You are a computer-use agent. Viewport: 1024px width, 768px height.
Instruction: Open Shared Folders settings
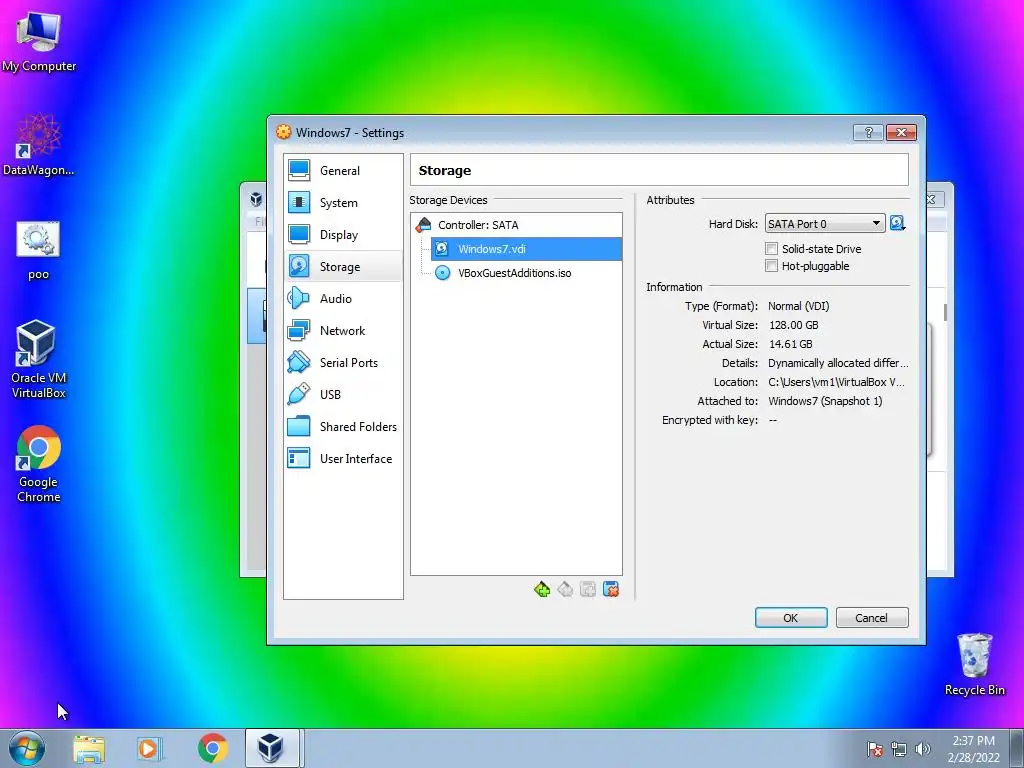click(x=343, y=426)
